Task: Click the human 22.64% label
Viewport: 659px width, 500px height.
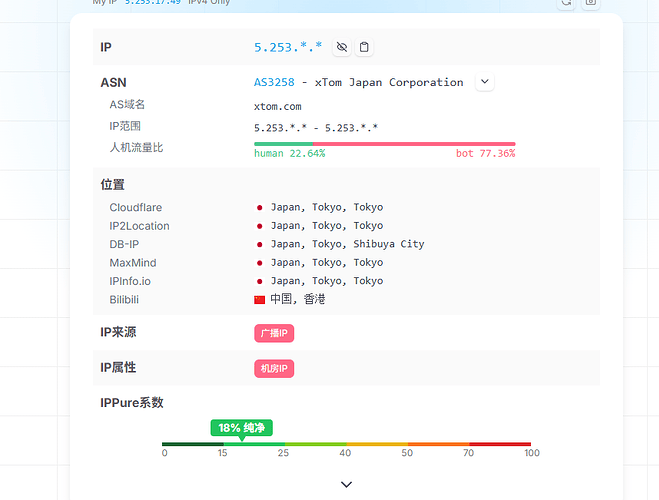Action: (x=290, y=153)
